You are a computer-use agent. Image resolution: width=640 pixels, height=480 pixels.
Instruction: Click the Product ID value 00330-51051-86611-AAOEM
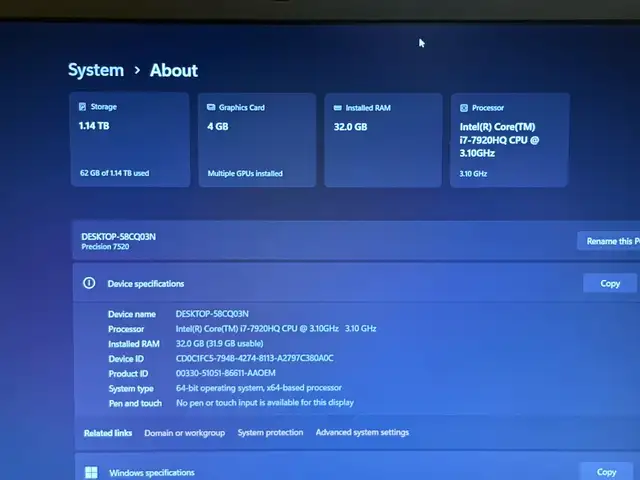(x=225, y=373)
